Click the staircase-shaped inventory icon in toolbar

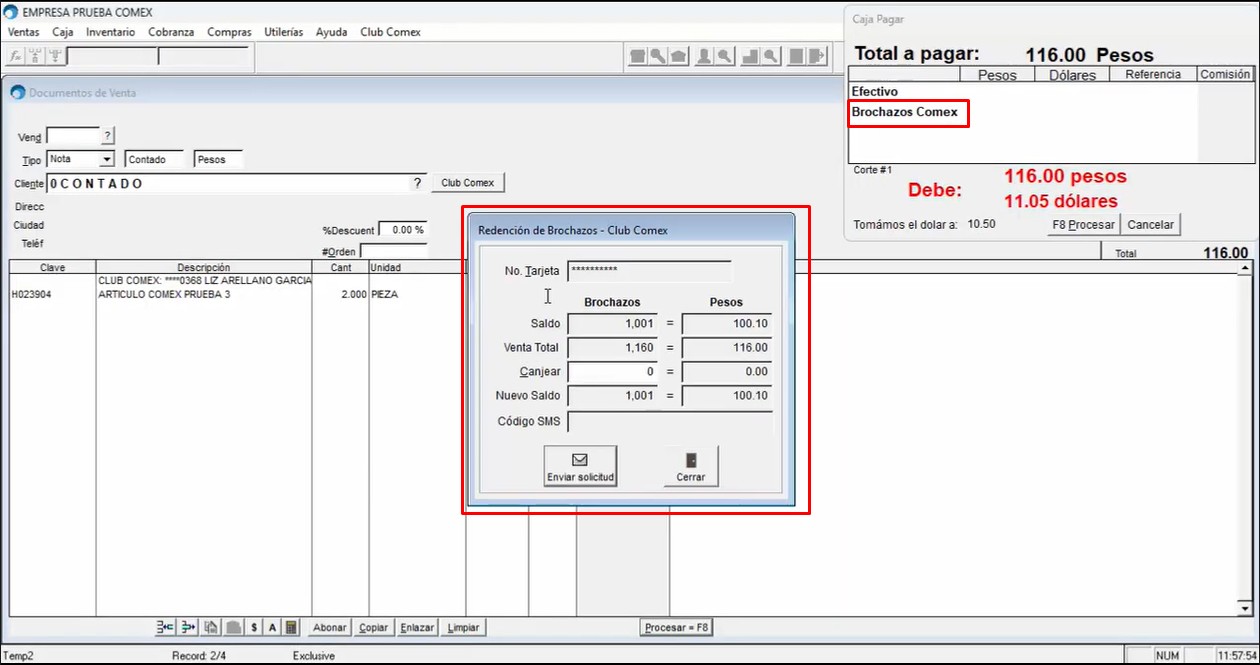click(x=751, y=57)
